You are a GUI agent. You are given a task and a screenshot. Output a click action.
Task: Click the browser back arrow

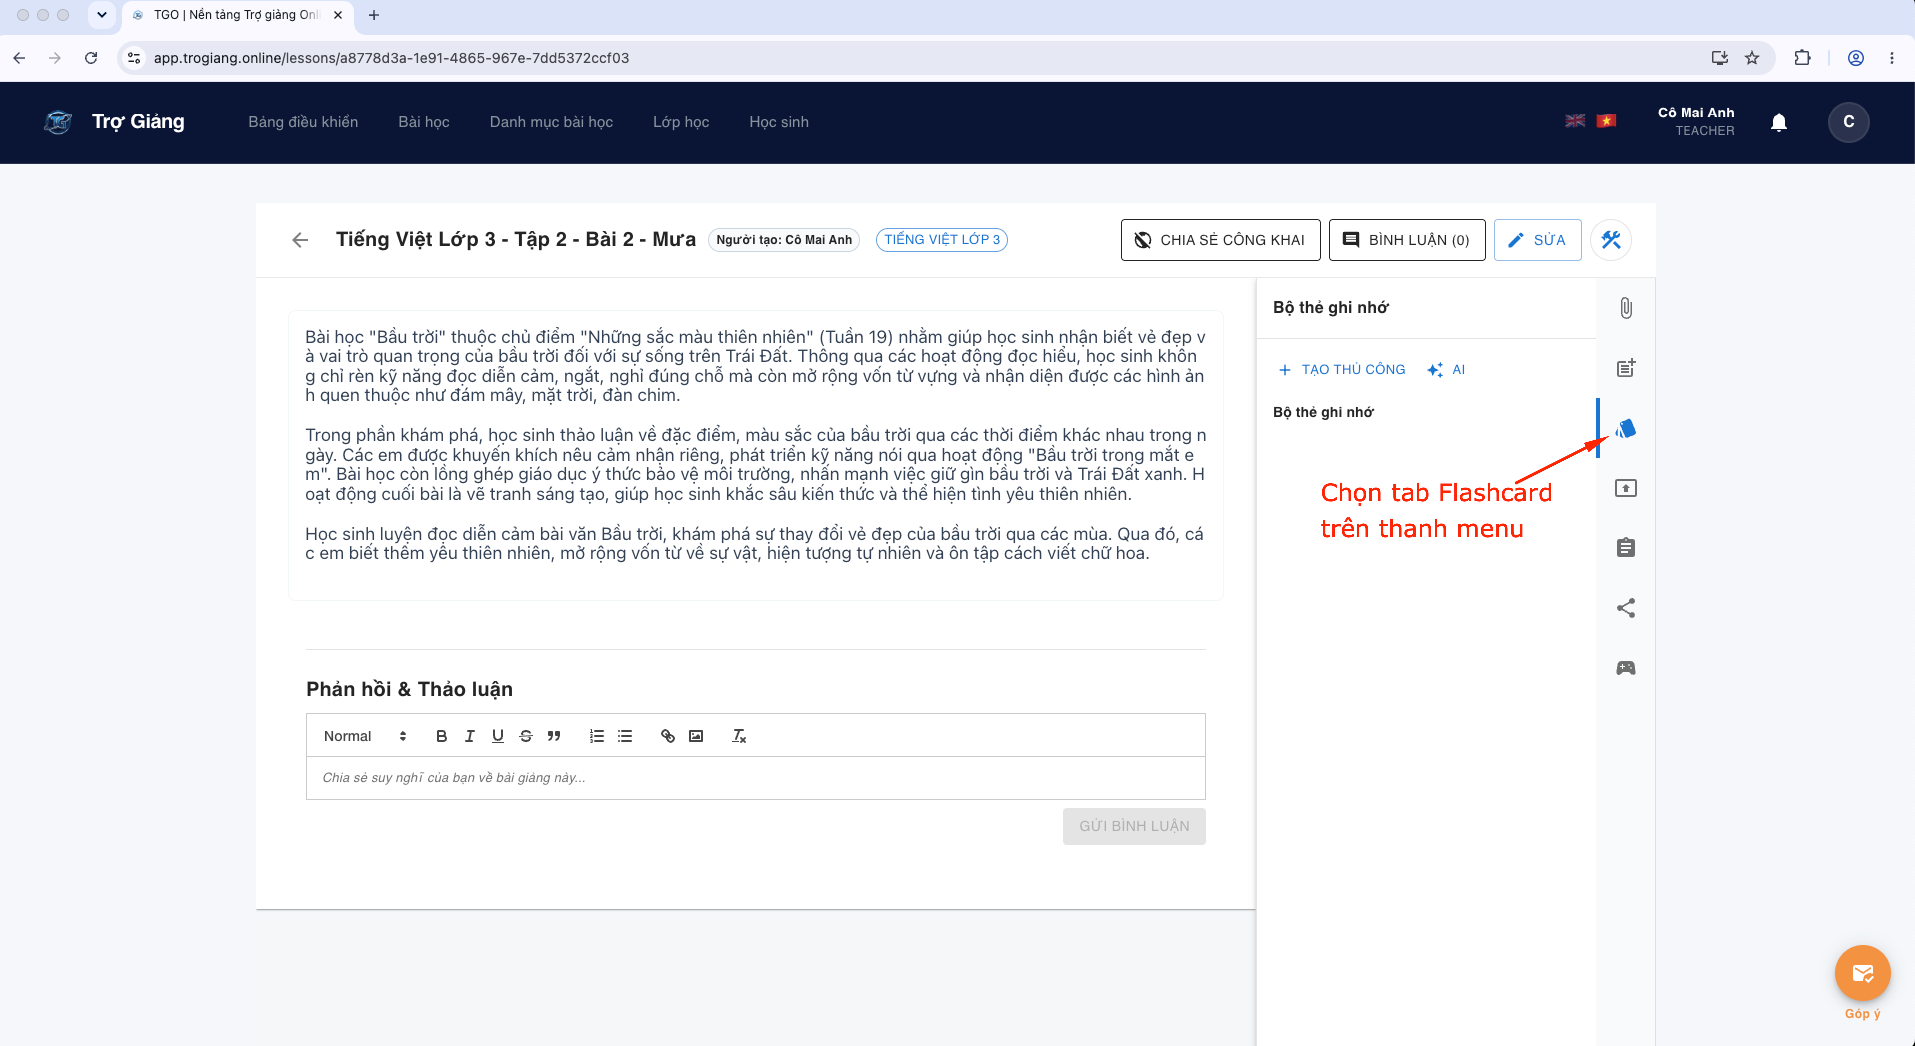pos(19,58)
